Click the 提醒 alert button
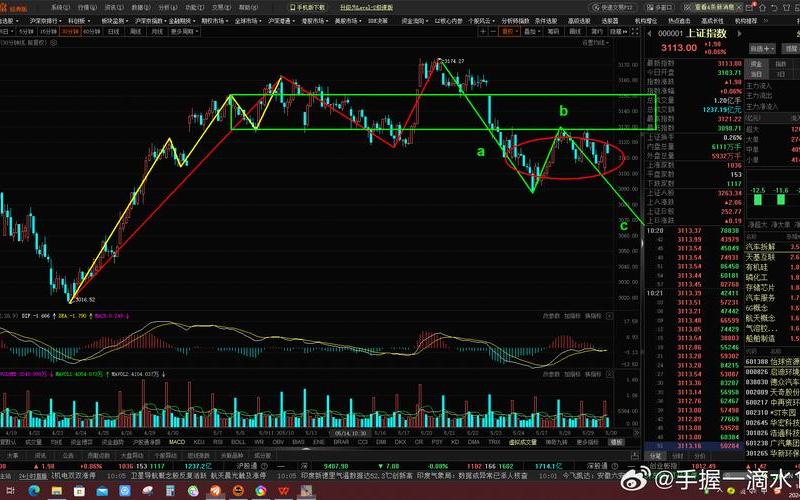Screen dimensions: 800x500 click(790, 48)
